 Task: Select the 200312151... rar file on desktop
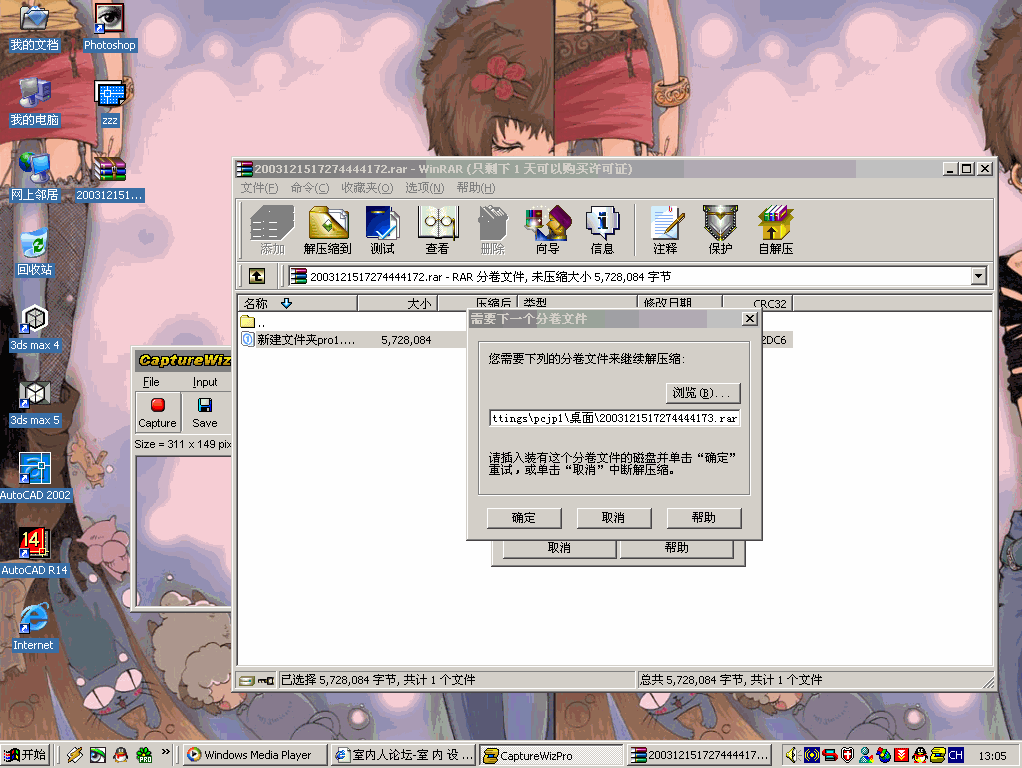(110, 177)
